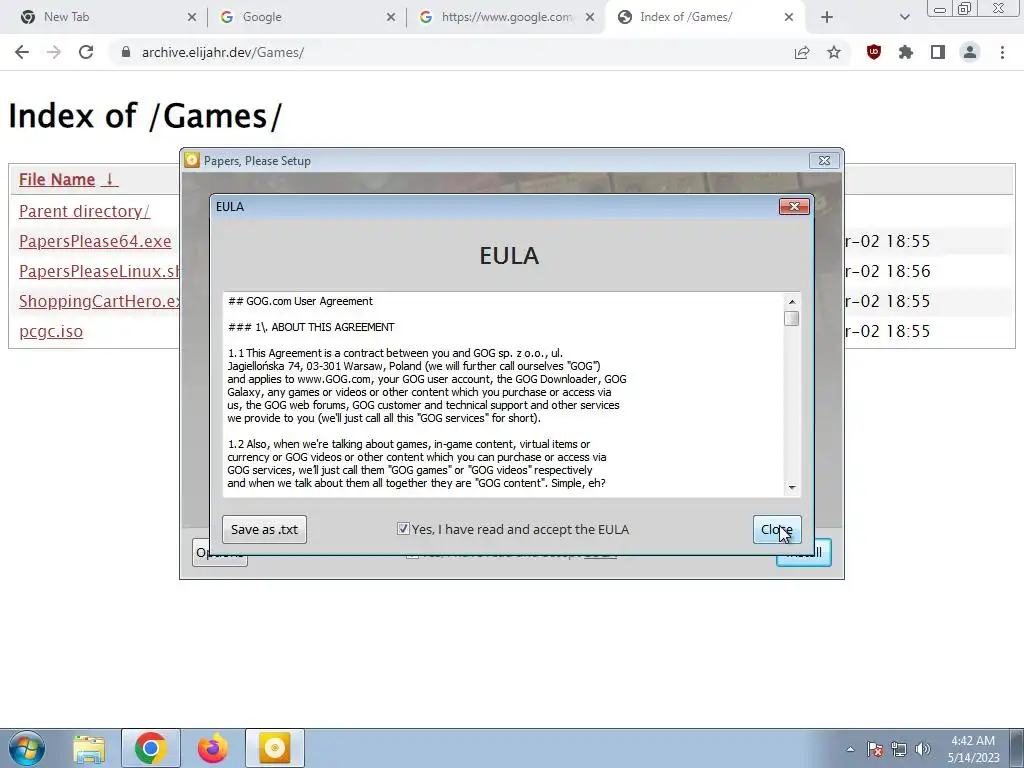Reload the page with the refresh icon
The width and height of the screenshot is (1024, 768).
(86, 52)
